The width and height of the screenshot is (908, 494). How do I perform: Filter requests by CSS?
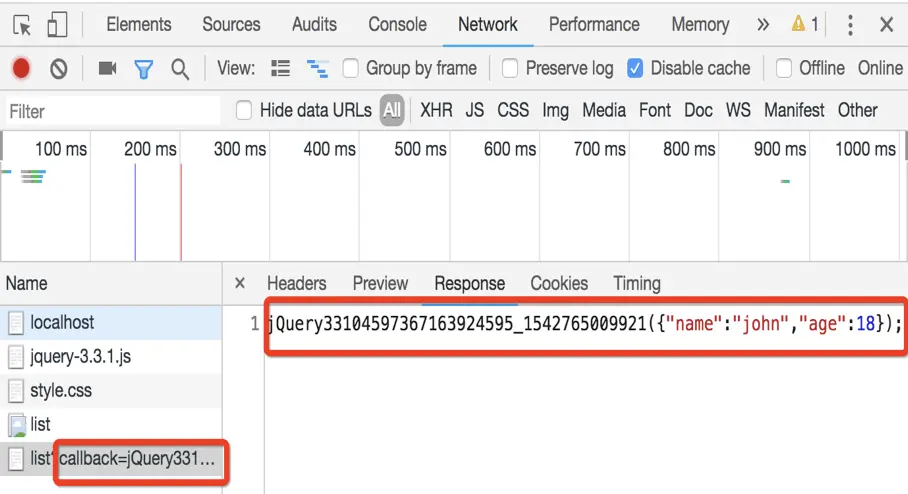coord(513,110)
